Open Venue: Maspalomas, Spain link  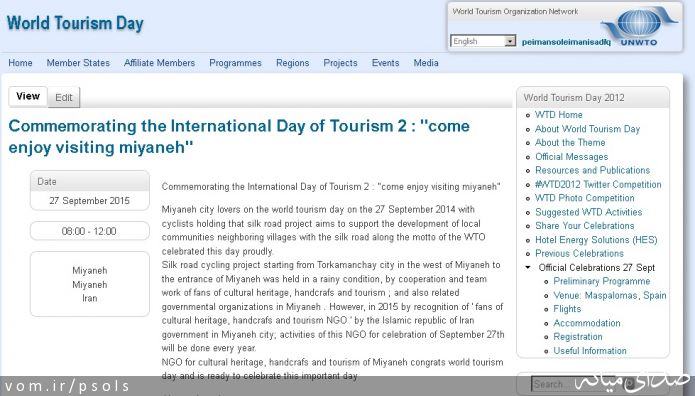[609, 295]
